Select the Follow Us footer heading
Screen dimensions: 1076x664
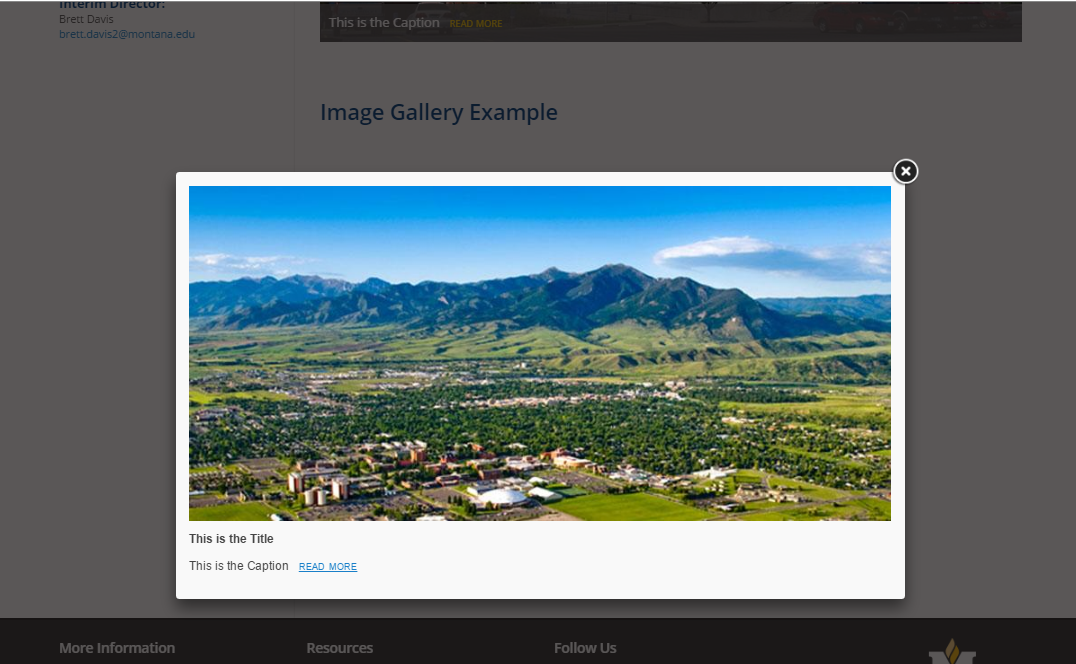tap(585, 648)
